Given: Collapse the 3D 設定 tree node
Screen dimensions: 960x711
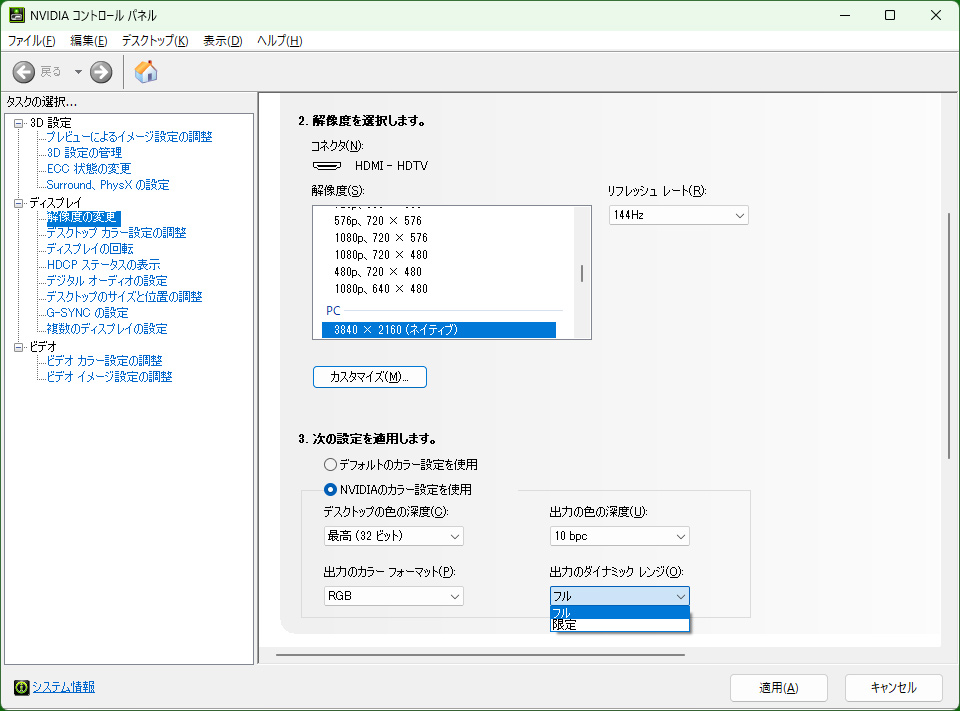Looking at the screenshot, I should pos(19,123).
